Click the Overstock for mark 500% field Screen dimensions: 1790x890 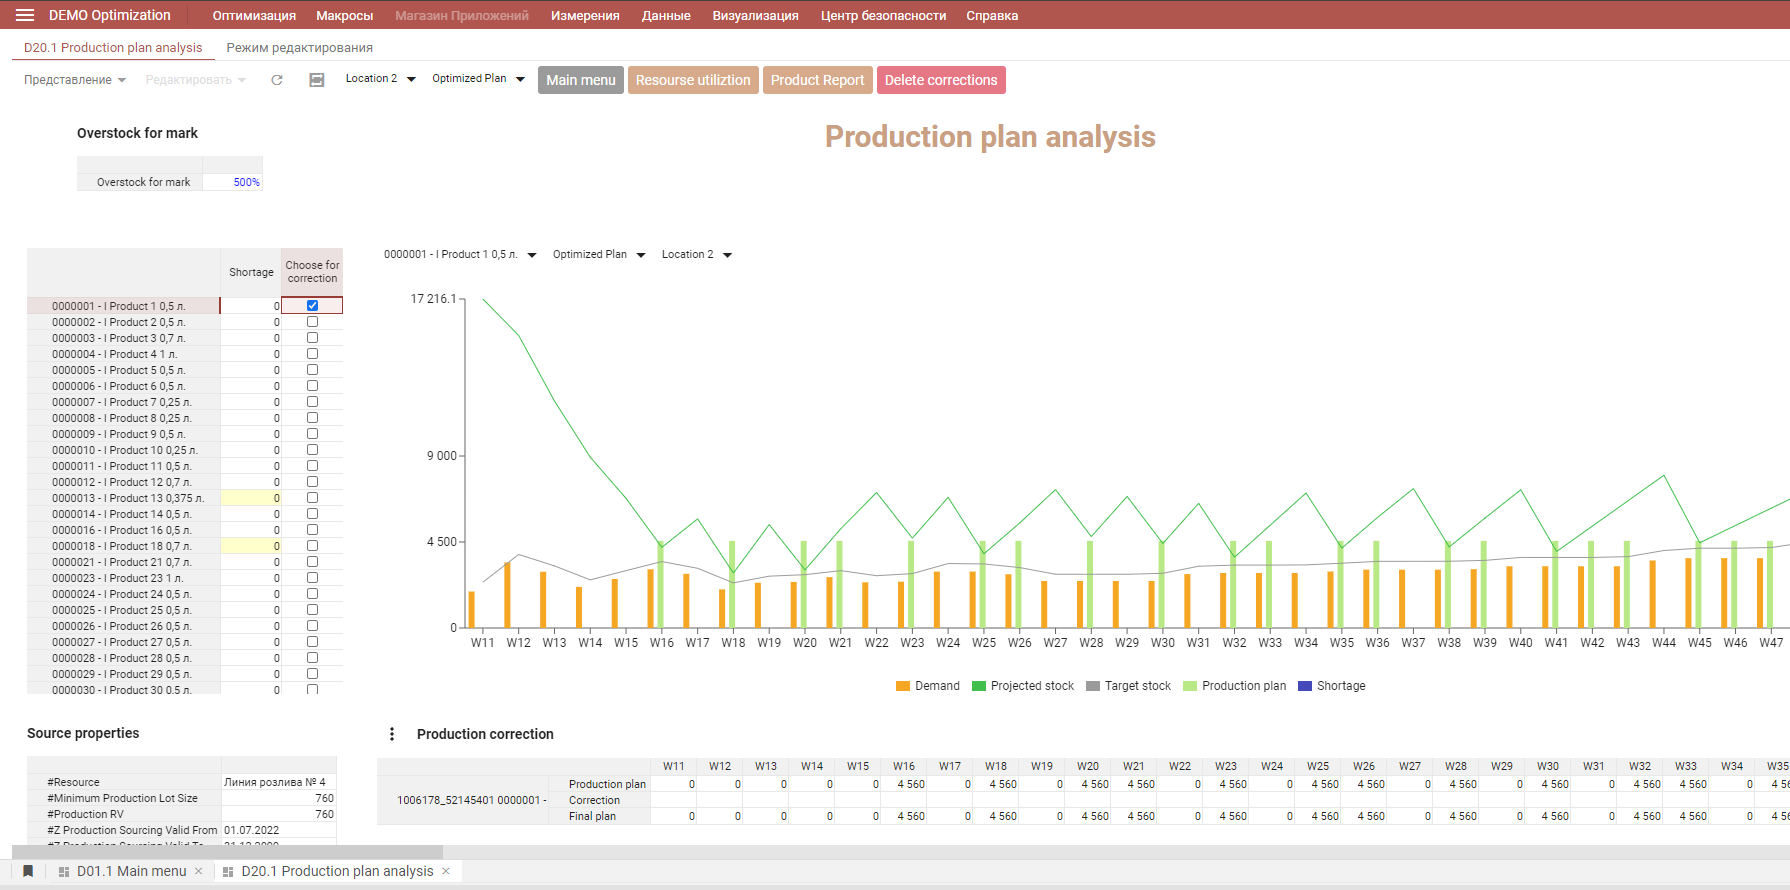coord(233,182)
